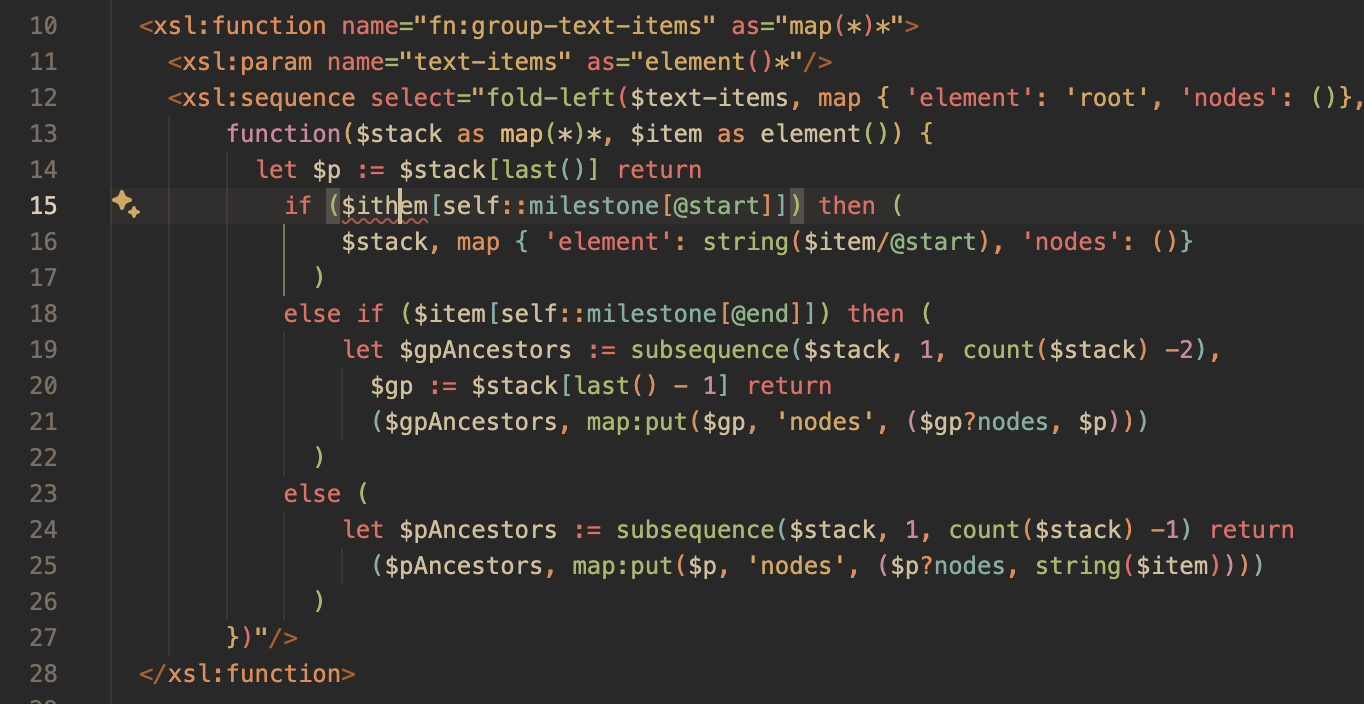Click the "then" keyword on line 15
This screenshot has width=1364, height=704.
click(x=847, y=205)
